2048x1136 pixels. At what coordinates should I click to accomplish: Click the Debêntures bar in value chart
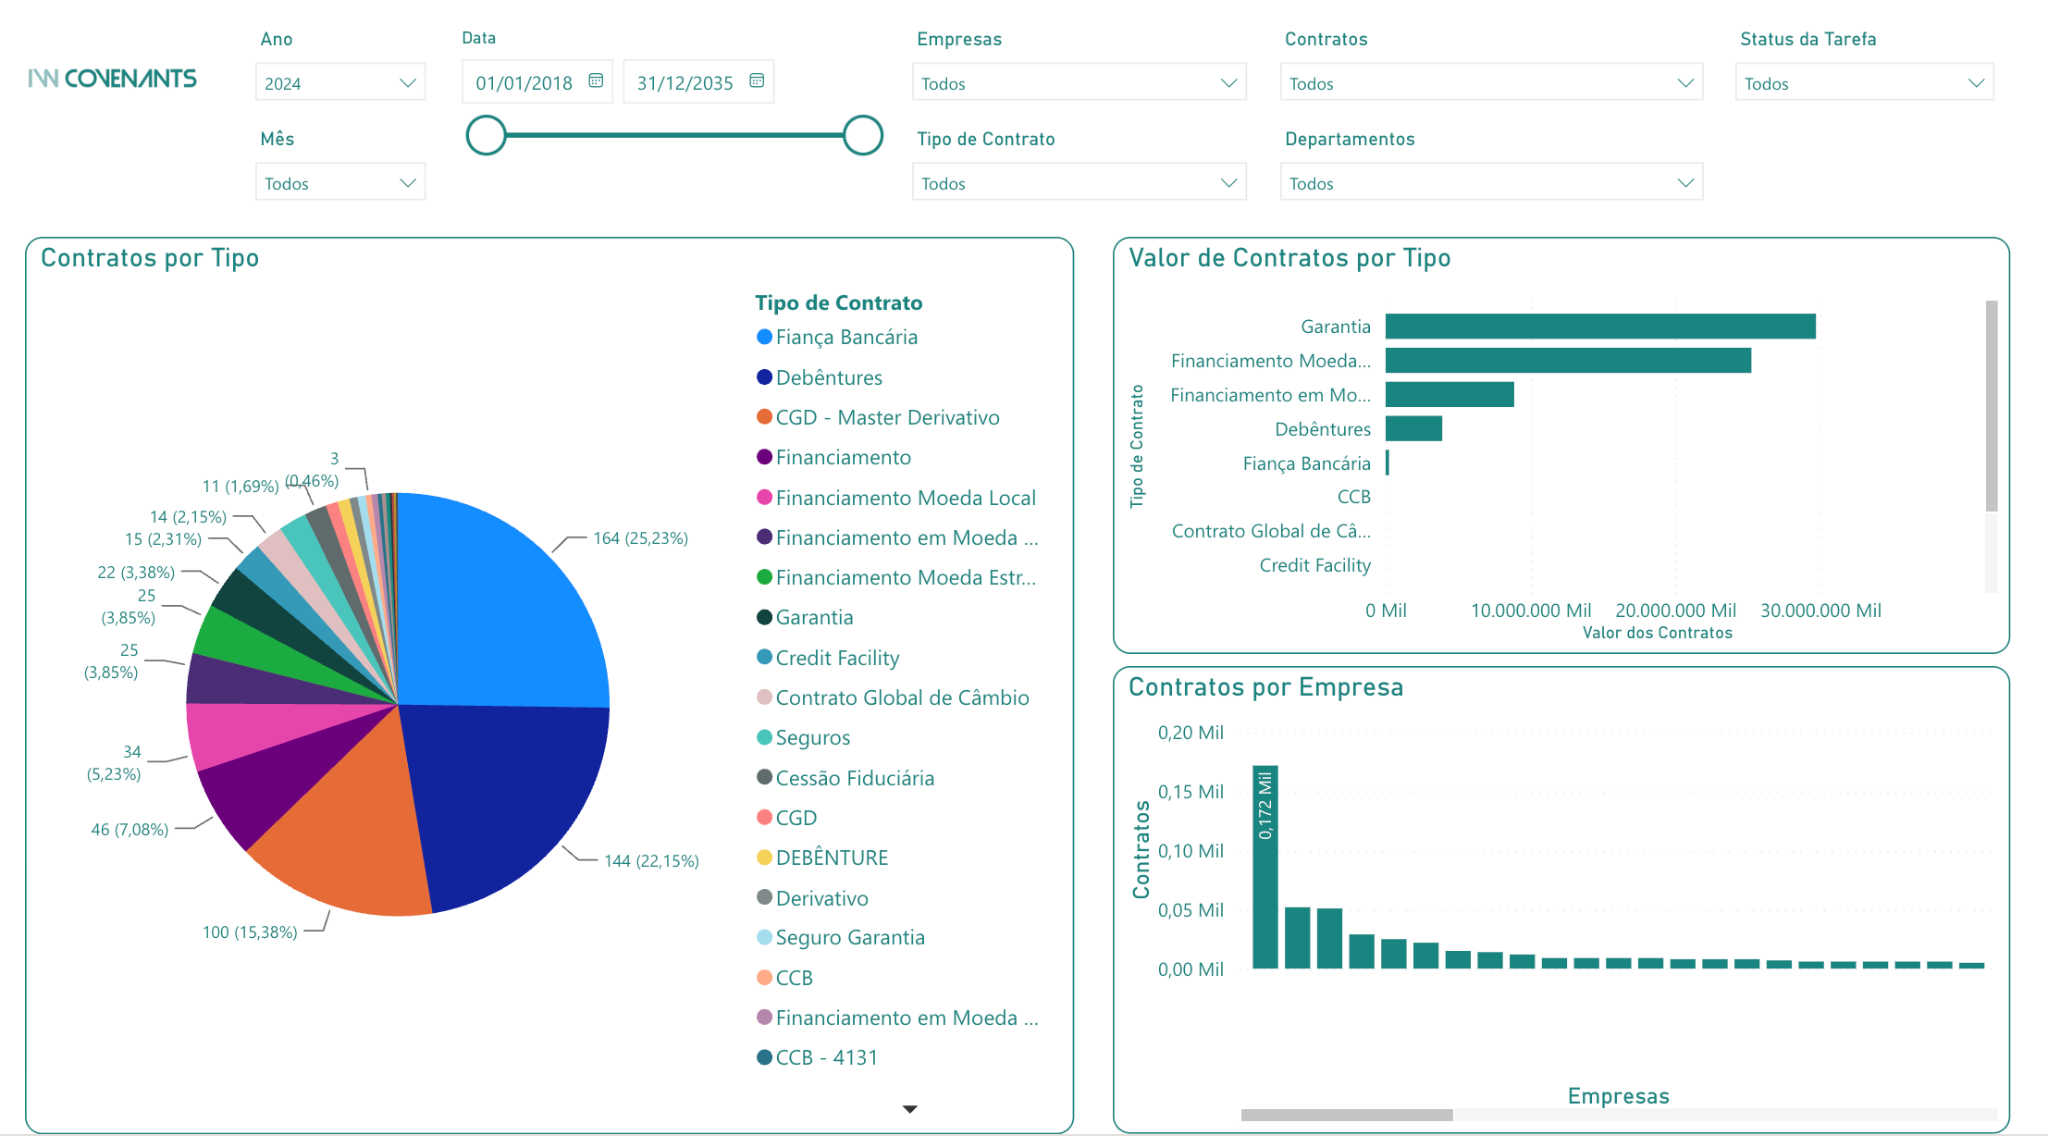[1414, 428]
